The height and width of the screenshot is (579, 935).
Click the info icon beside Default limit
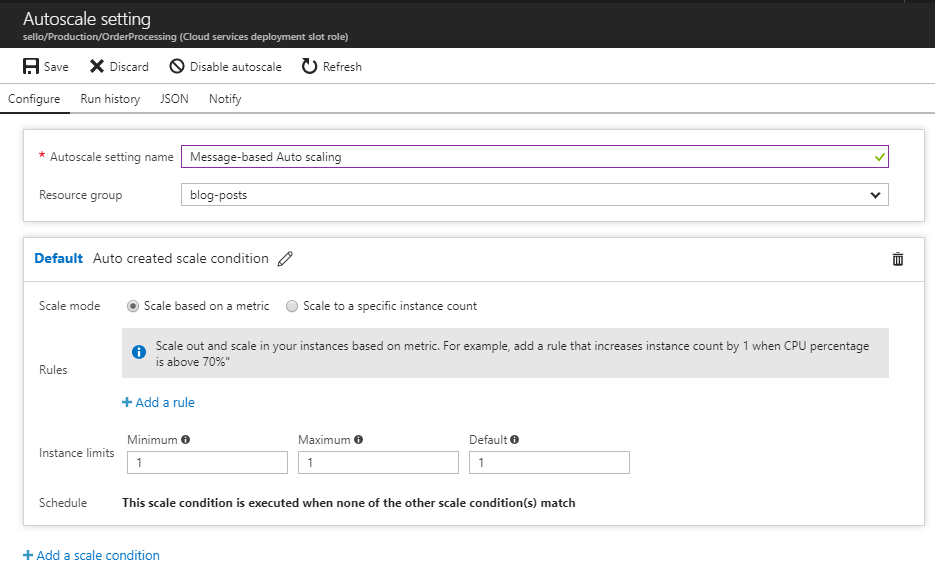click(515, 439)
